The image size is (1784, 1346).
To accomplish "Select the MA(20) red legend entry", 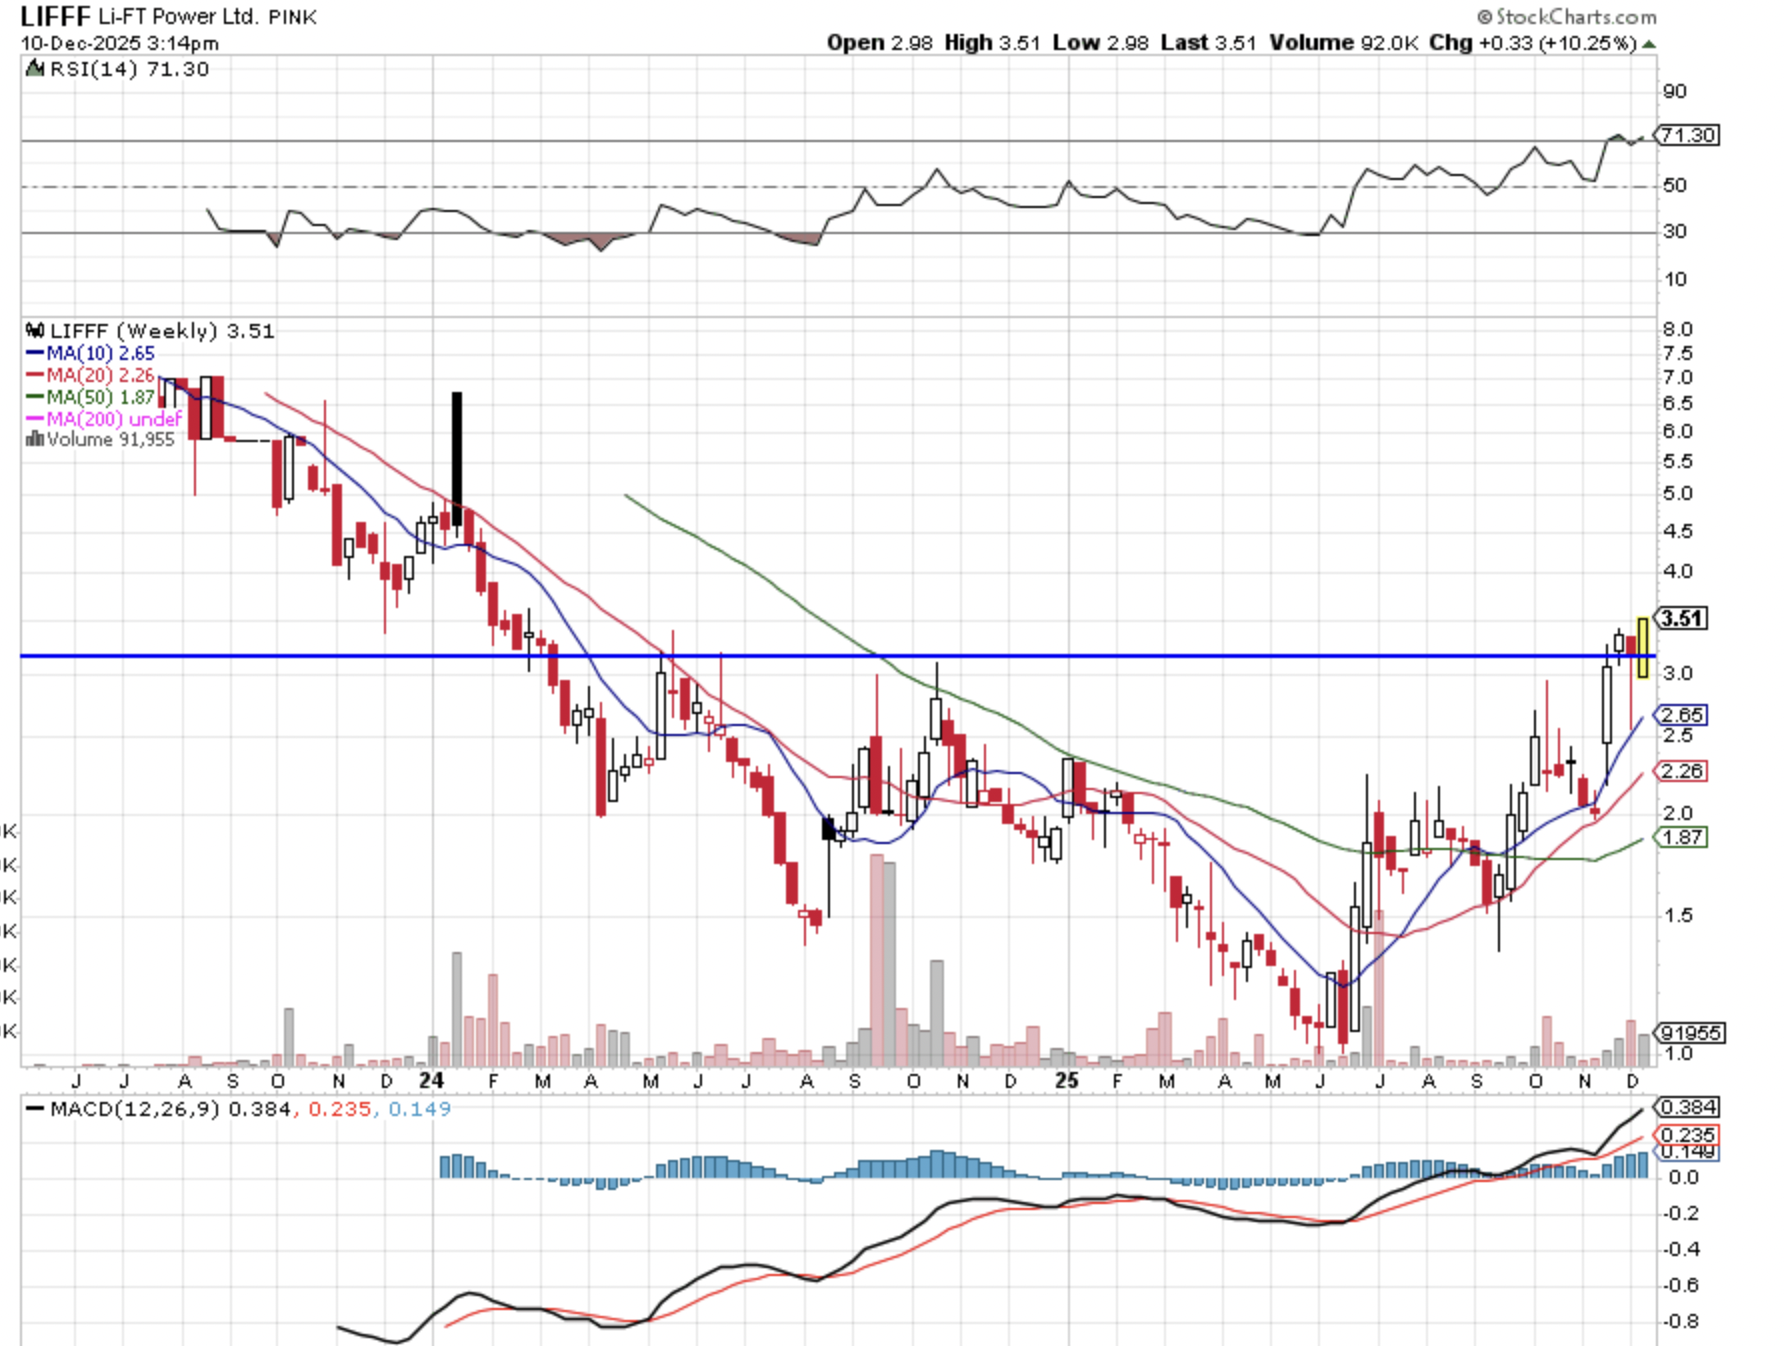I will point(90,375).
